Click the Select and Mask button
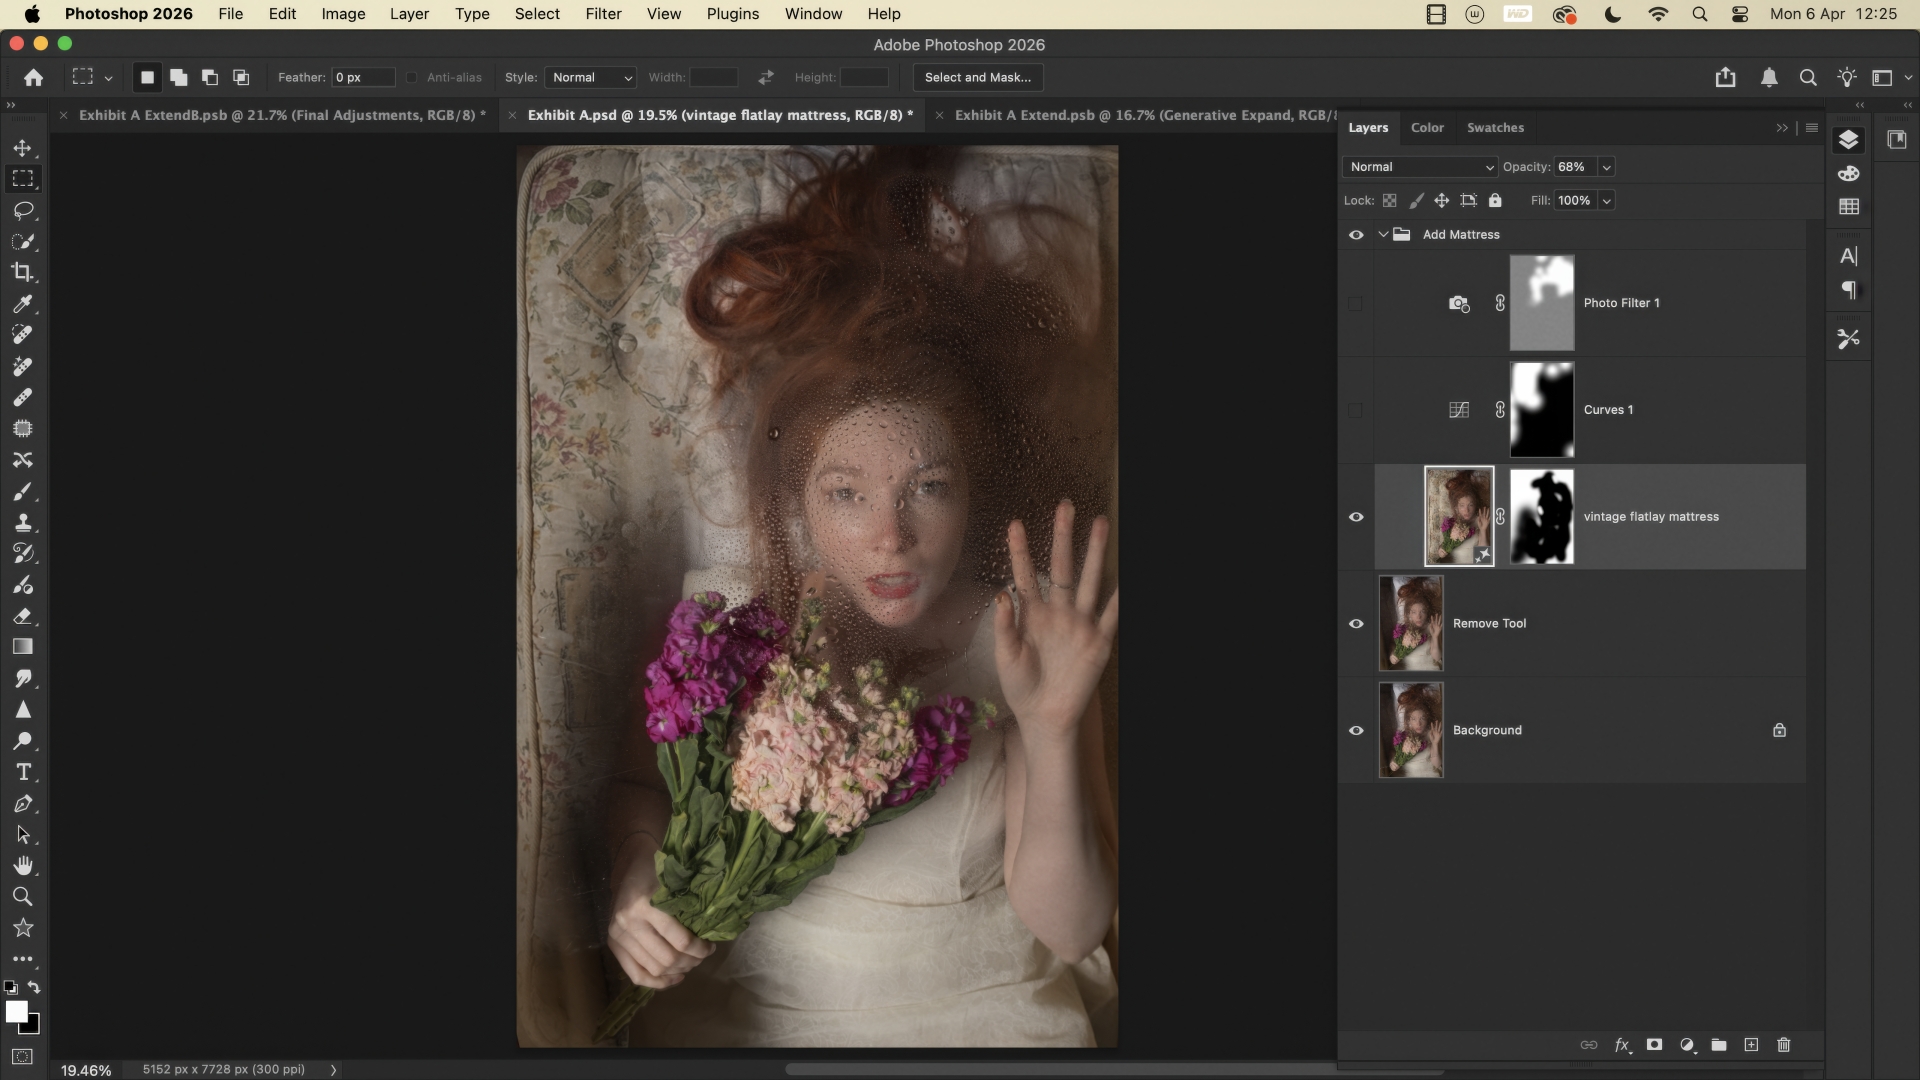1920x1080 pixels. tap(977, 78)
